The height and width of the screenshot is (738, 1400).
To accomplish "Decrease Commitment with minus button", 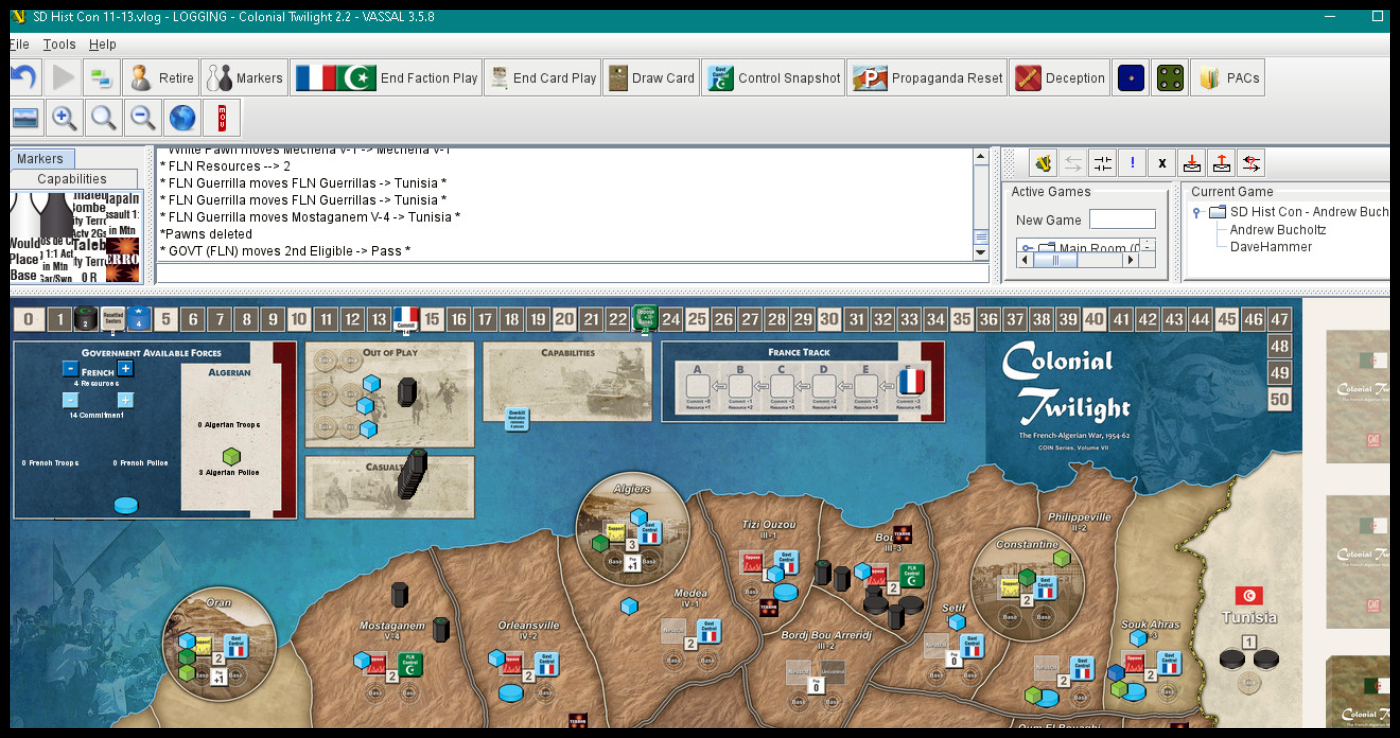I will pos(70,400).
